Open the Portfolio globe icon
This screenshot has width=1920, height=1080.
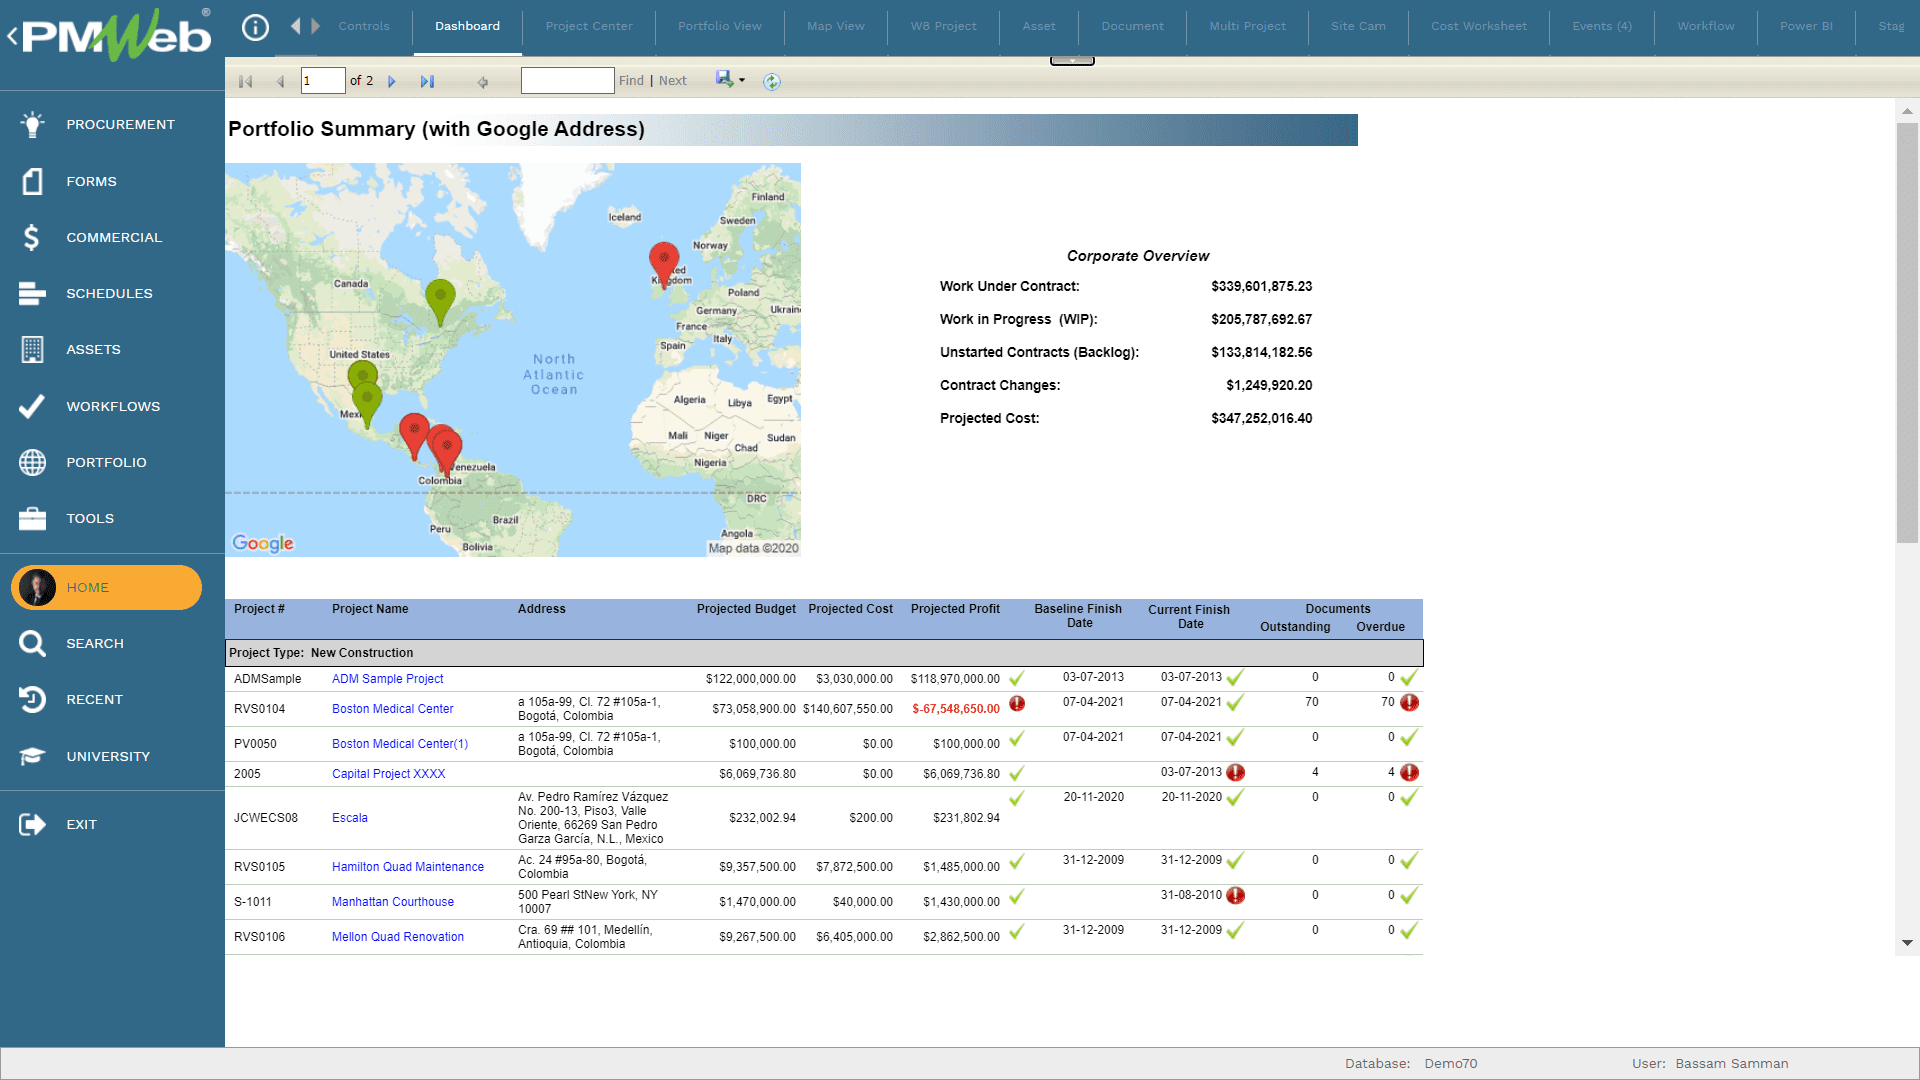coord(32,462)
